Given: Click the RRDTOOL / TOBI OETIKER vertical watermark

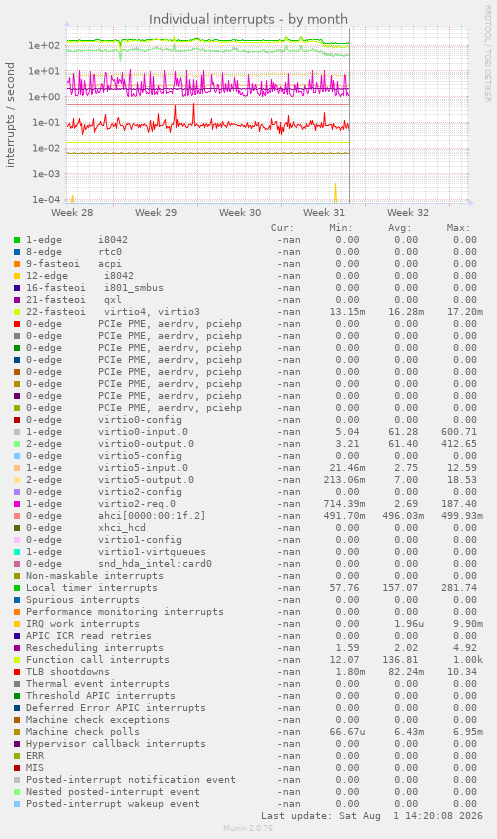Looking at the screenshot, I should click(x=487, y=54).
